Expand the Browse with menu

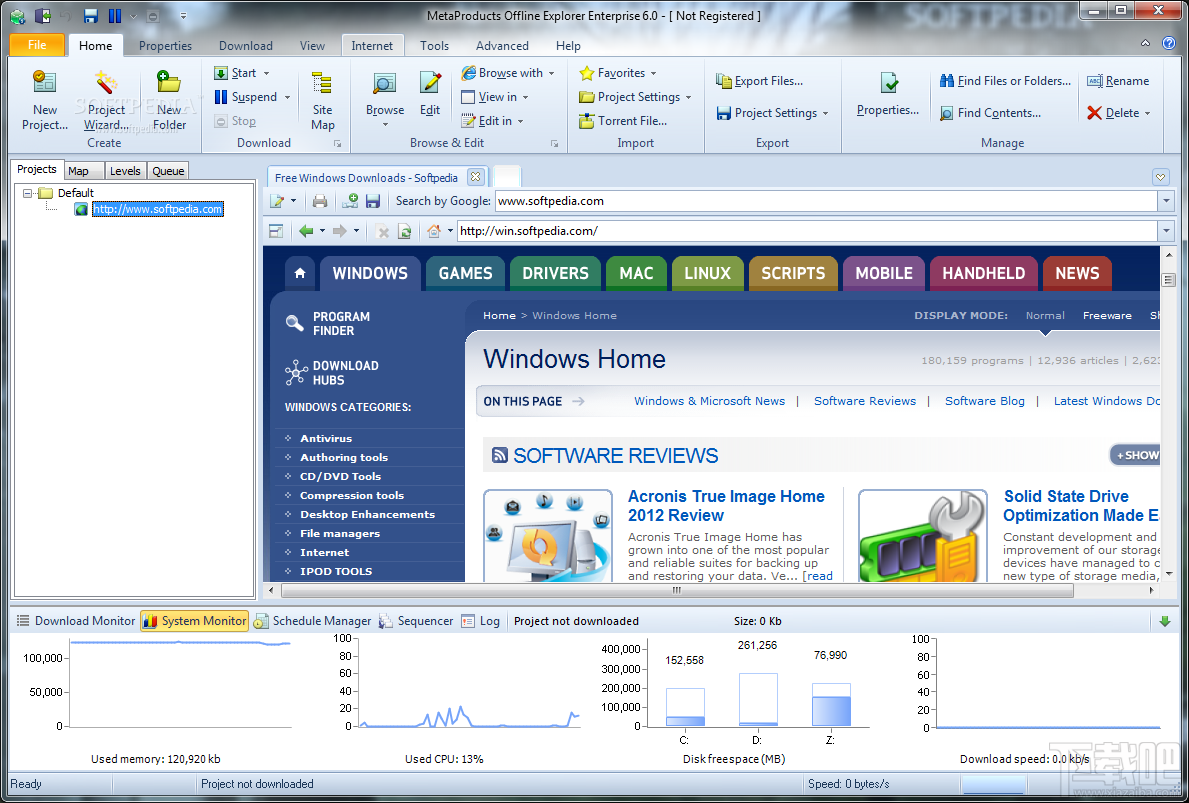[551, 74]
